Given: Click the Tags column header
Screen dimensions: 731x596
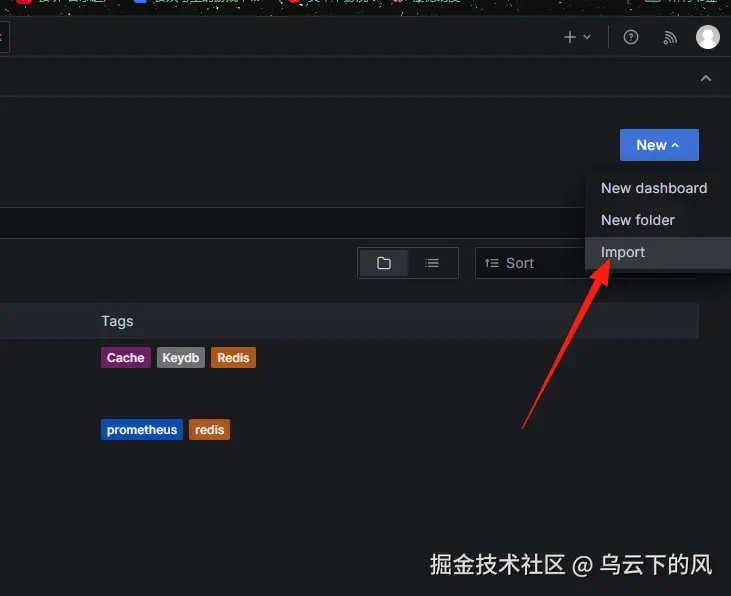Looking at the screenshot, I should 117,321.
